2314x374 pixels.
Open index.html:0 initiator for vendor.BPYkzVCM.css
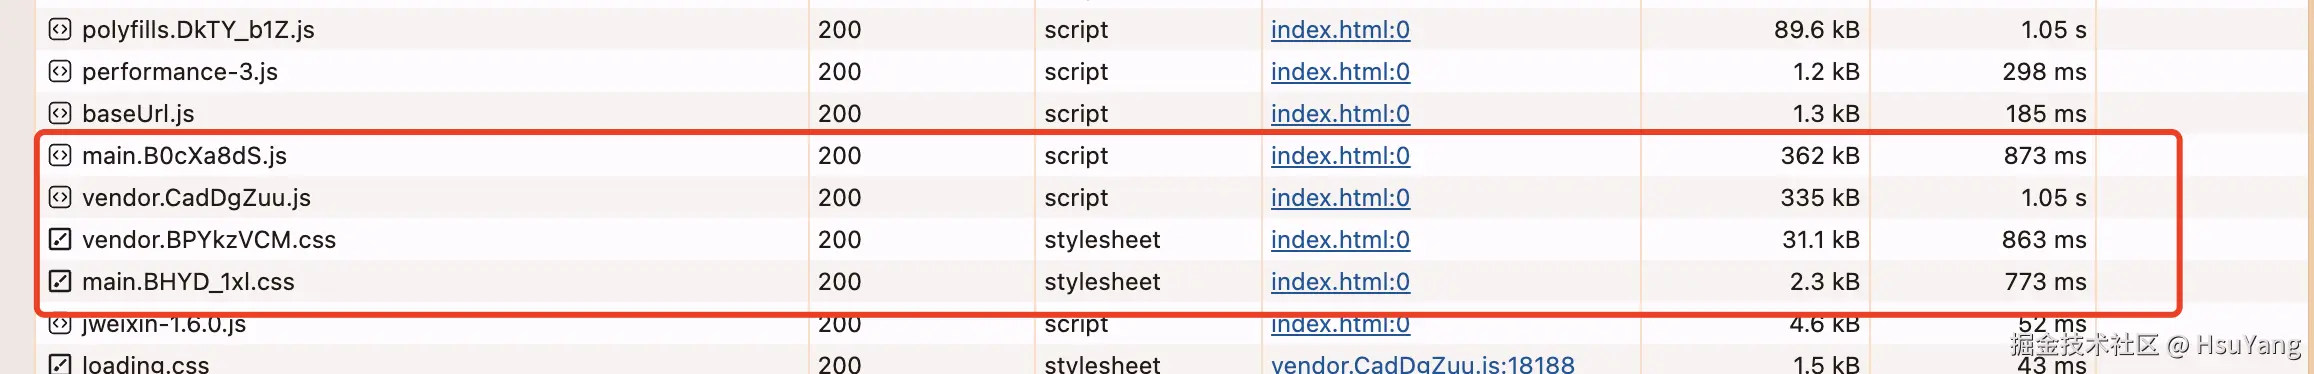pyautogui.click(x=1340, y=240)
